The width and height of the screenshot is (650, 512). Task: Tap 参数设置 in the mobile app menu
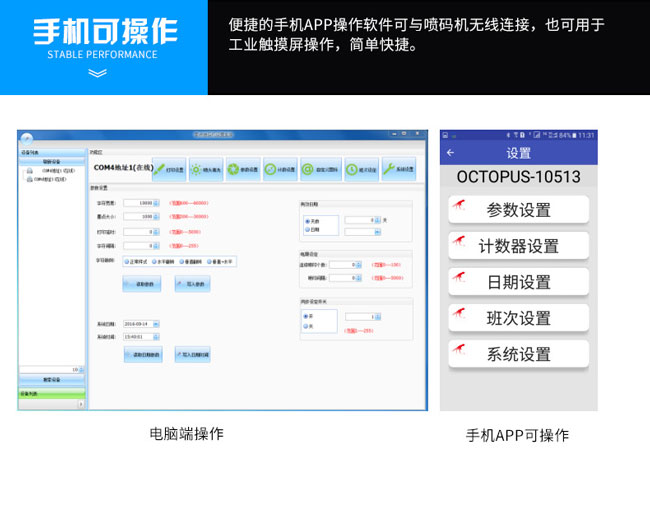point(518,210)
